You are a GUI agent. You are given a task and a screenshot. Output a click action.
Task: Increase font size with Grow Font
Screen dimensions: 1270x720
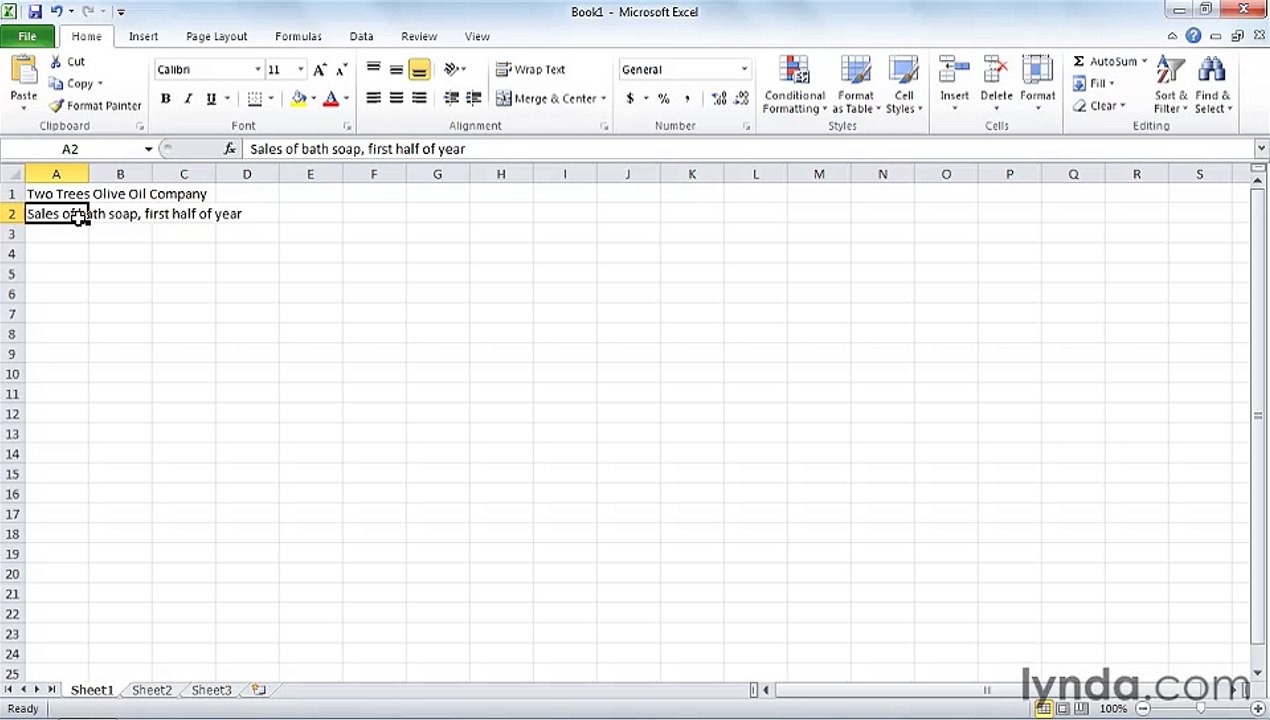(x=320, y=70)
